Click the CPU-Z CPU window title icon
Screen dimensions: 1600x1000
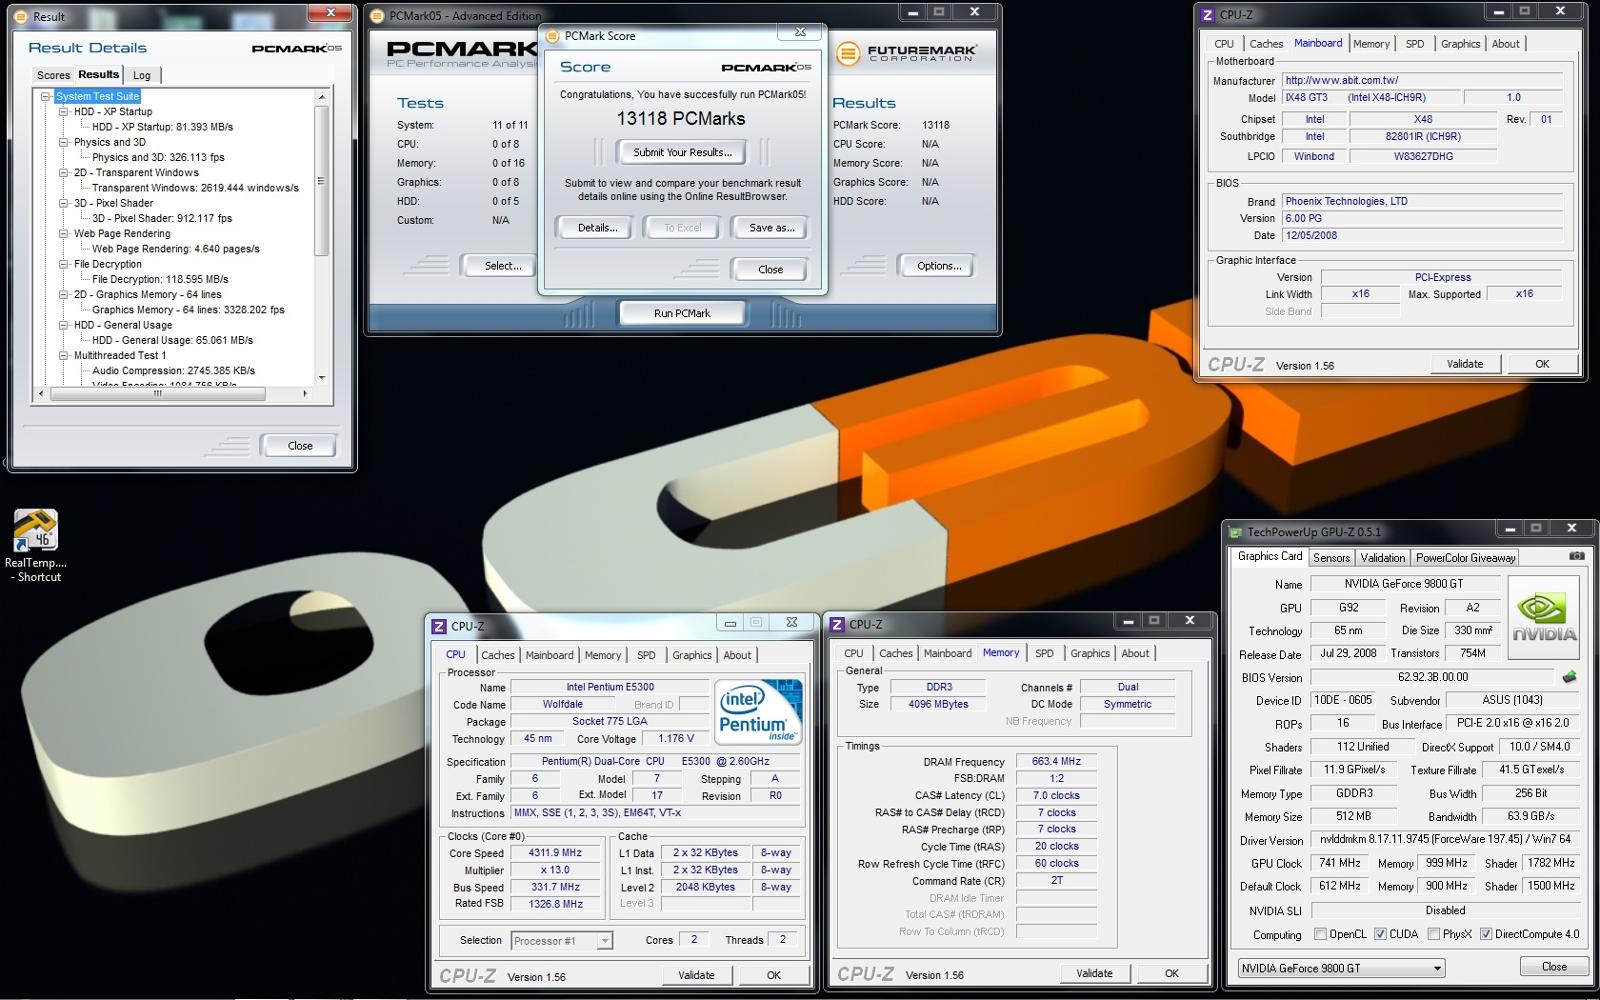click(439, 626)
